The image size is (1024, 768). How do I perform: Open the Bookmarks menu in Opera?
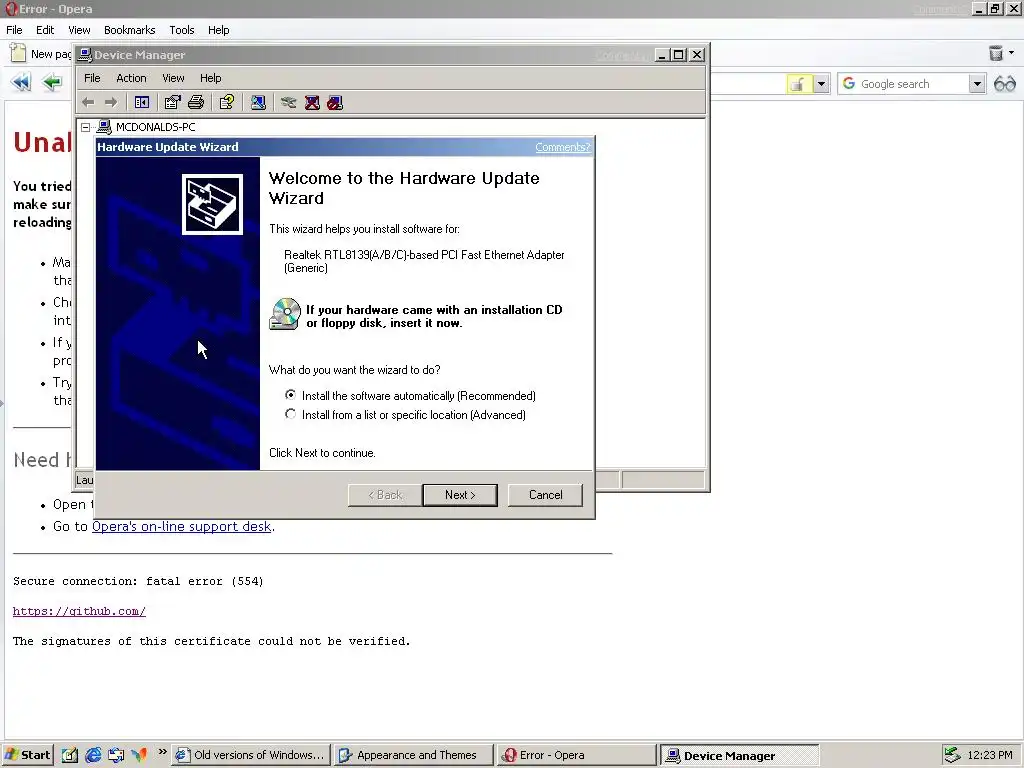tap(129, 30)
